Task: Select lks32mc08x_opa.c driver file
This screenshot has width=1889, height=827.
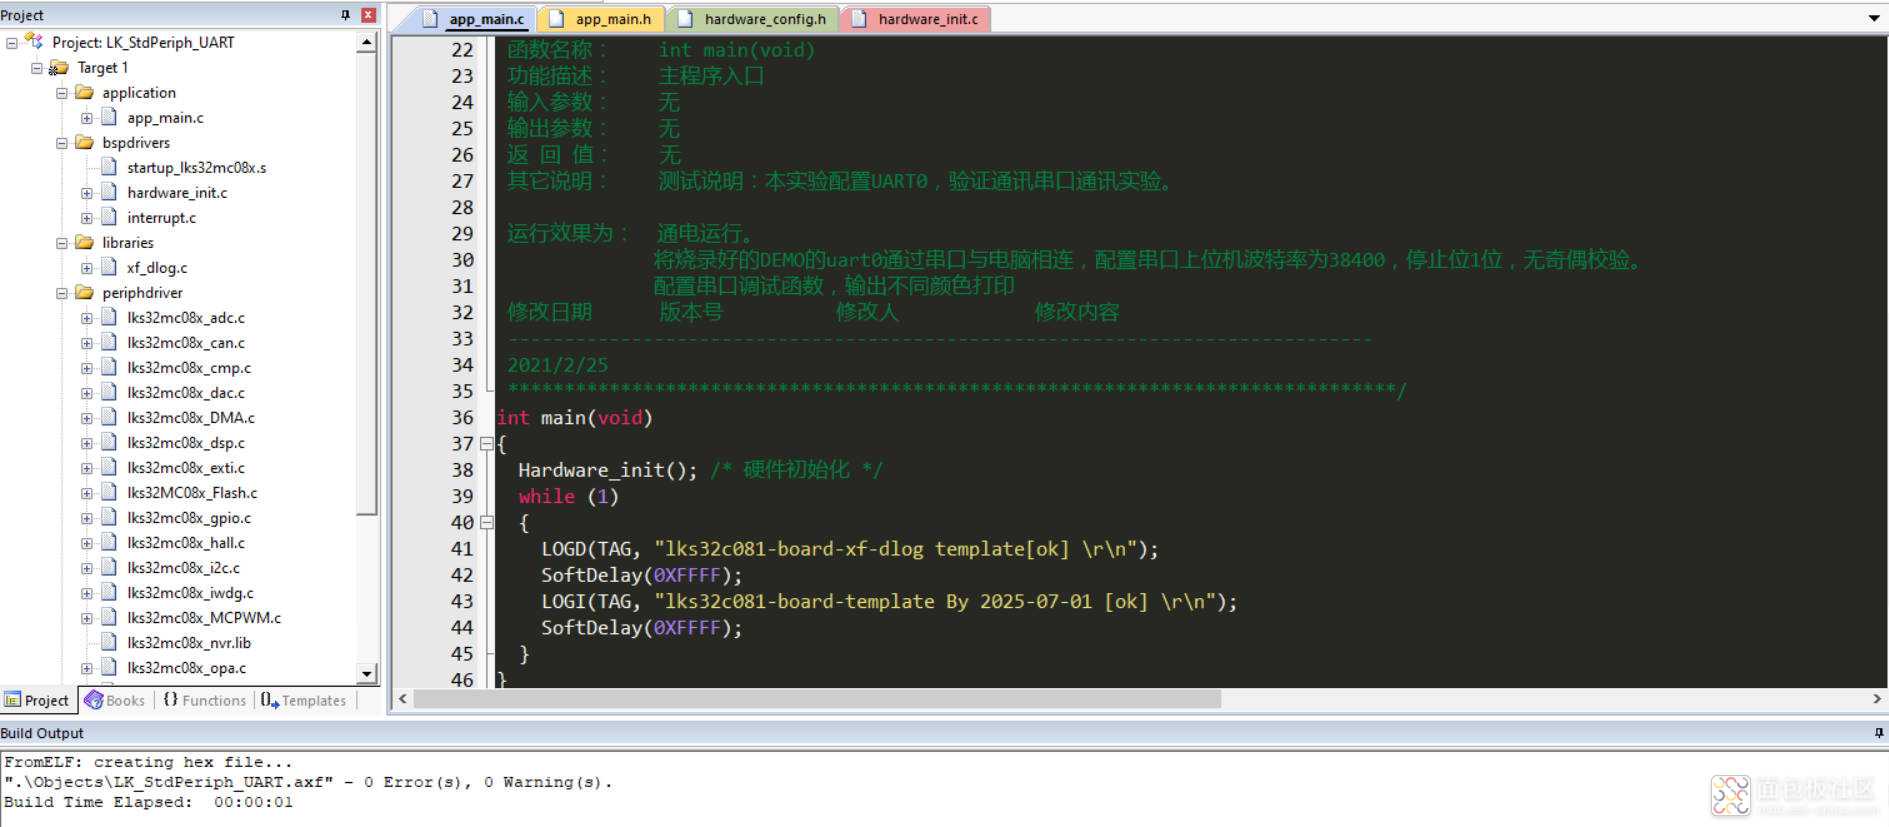Action: (x=186, y=667)
